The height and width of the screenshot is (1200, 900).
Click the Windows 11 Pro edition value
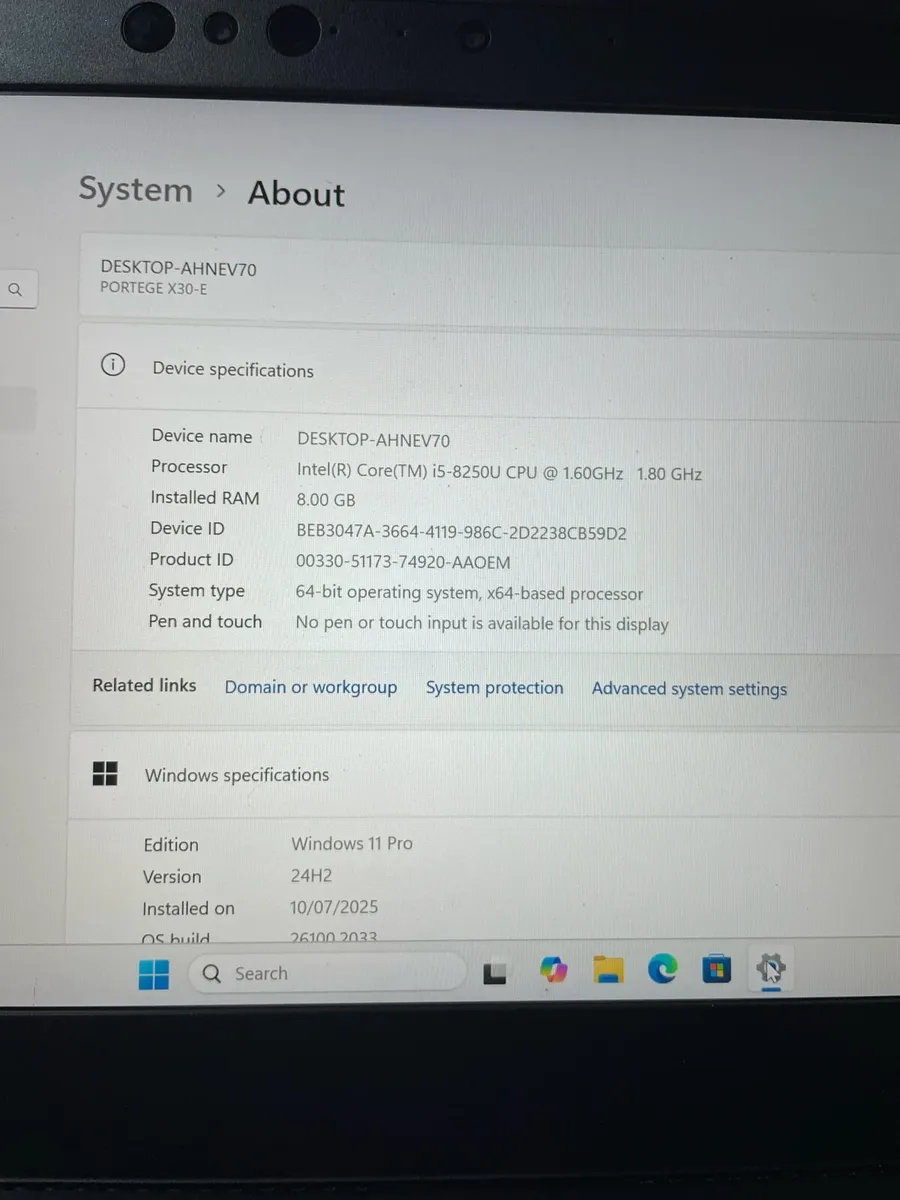(x=352, y=843)
